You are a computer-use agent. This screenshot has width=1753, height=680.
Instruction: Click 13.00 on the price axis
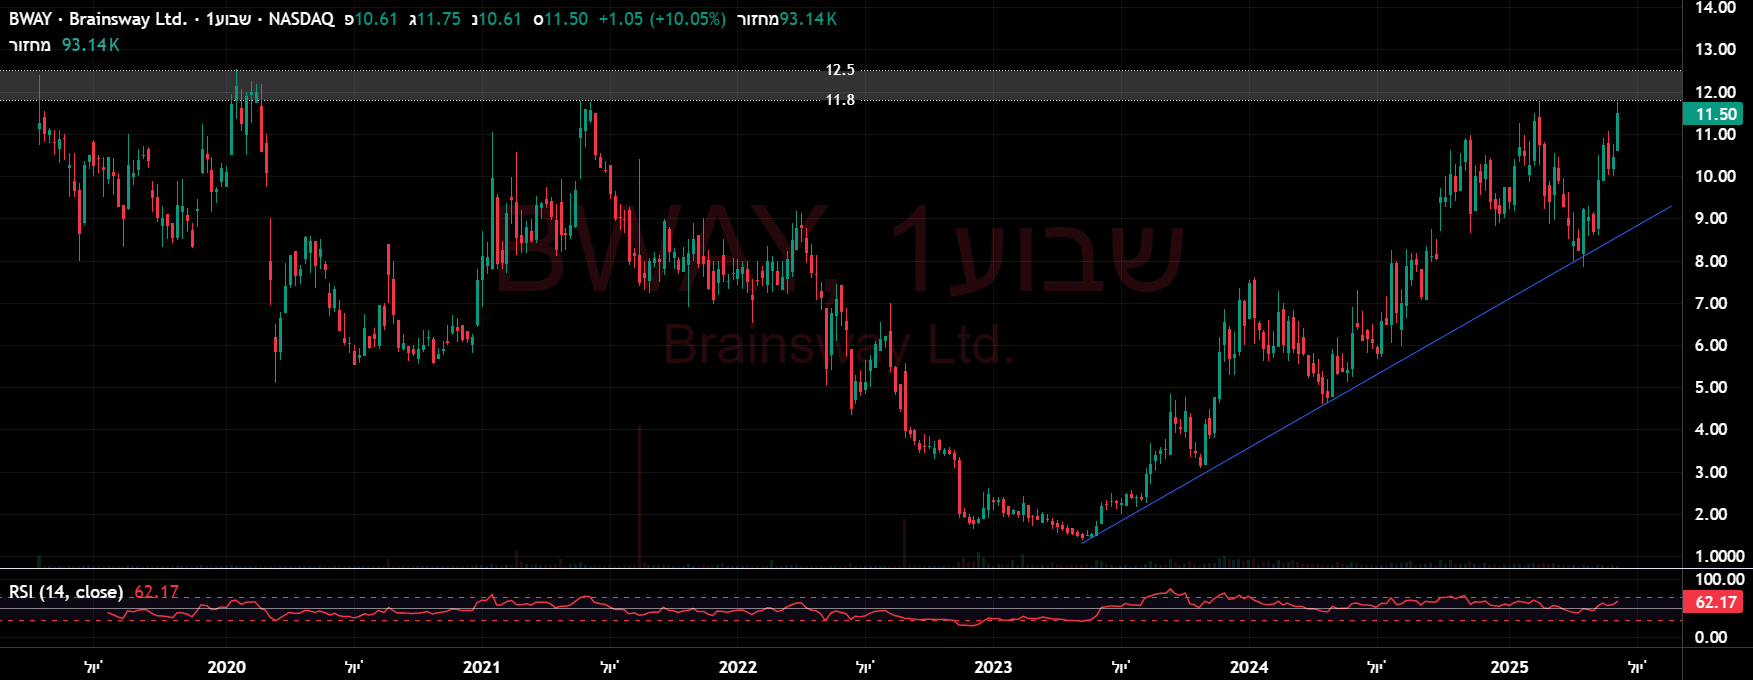tap(1715, 49)
